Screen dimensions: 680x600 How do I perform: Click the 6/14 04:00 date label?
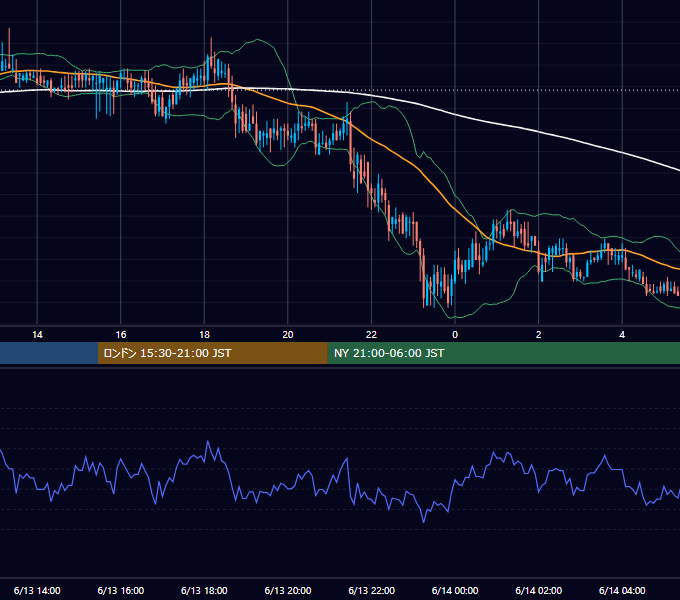pos(622,590)
